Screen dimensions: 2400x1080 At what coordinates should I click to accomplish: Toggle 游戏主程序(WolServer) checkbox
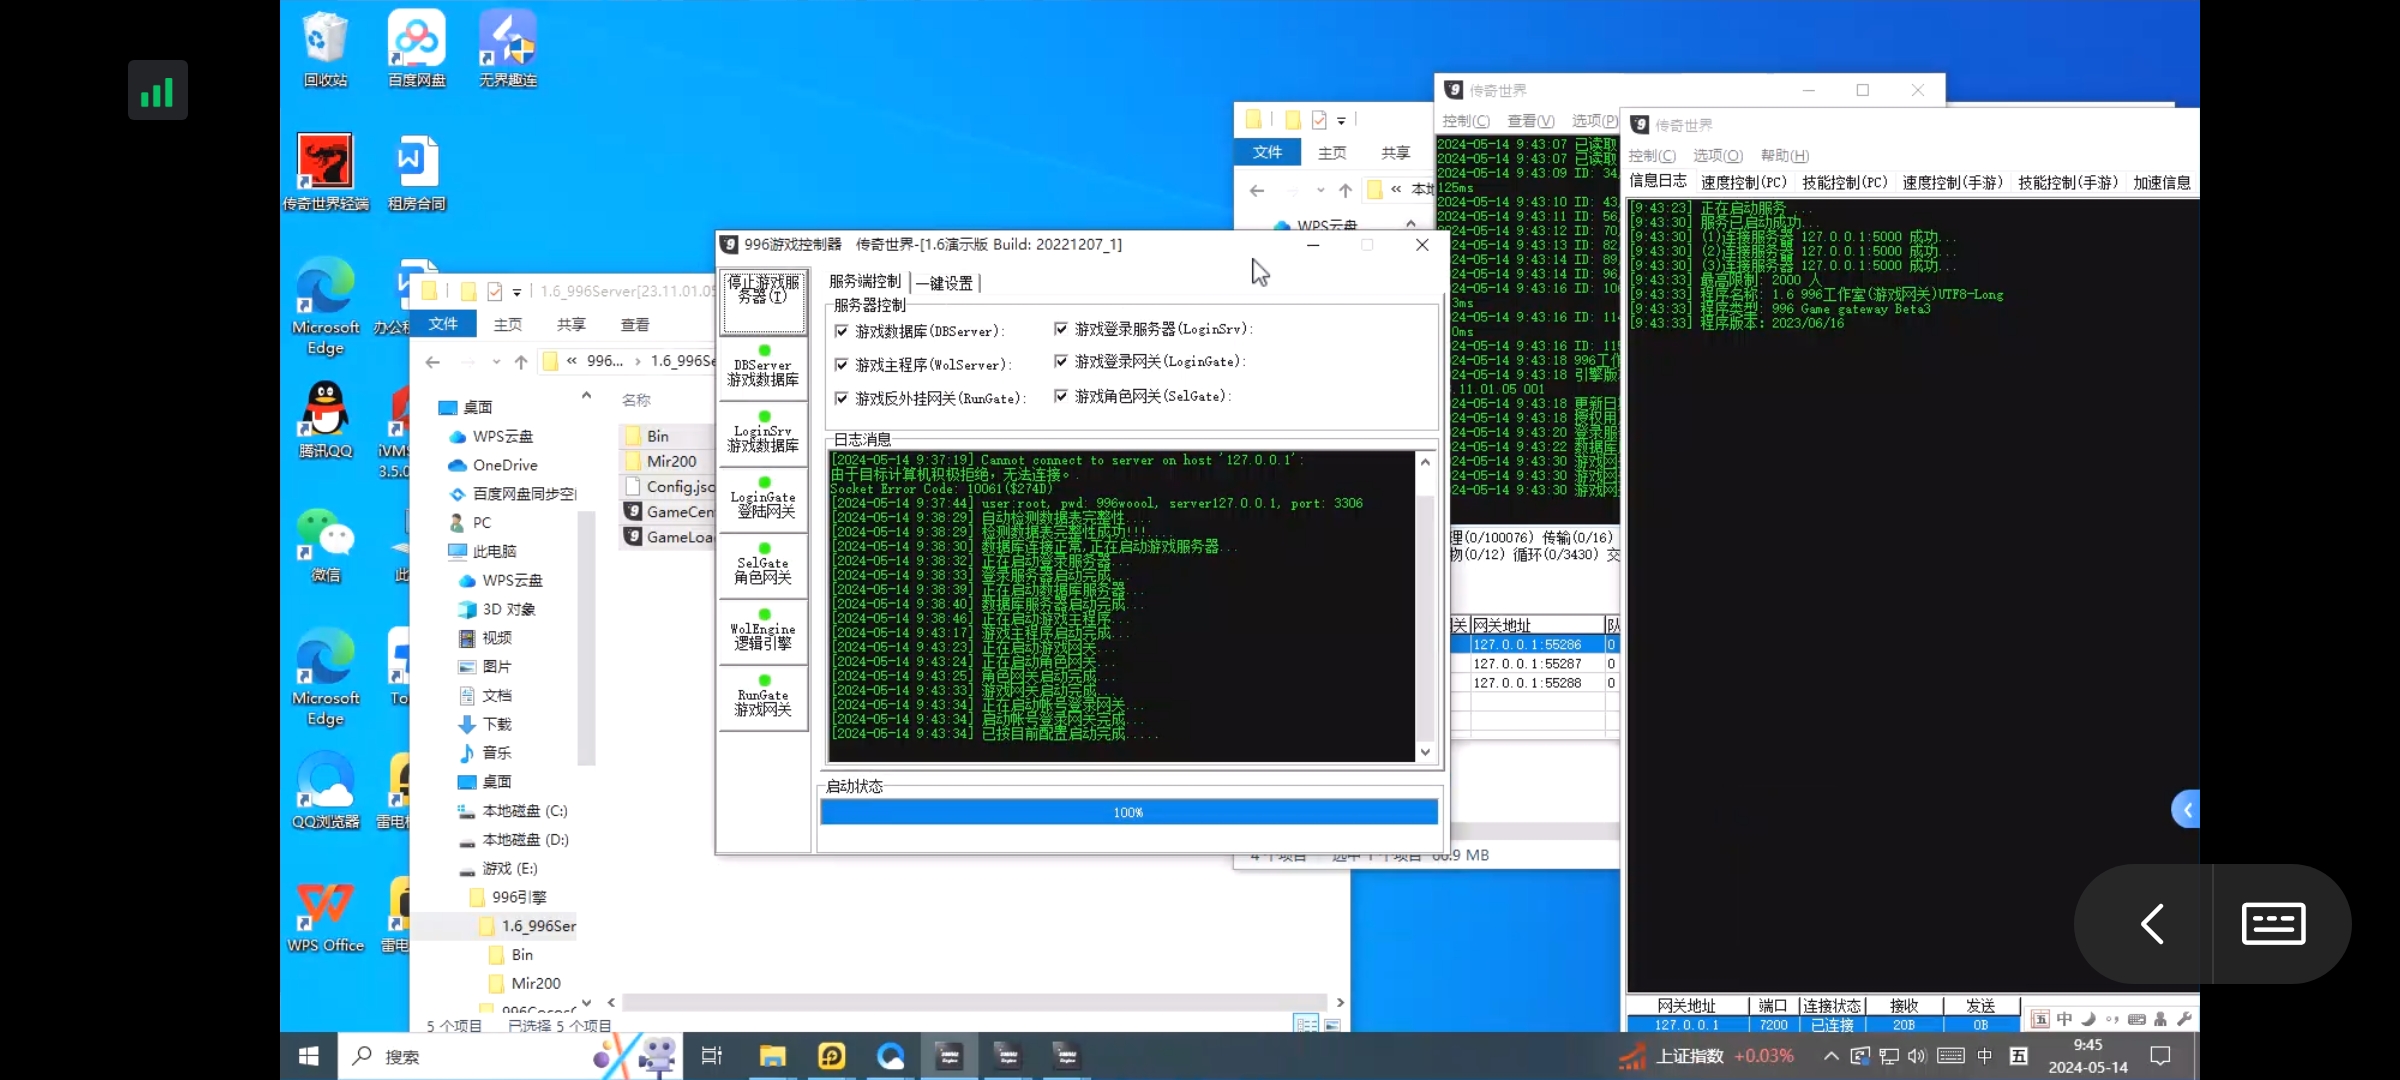(x=840, y=363)
